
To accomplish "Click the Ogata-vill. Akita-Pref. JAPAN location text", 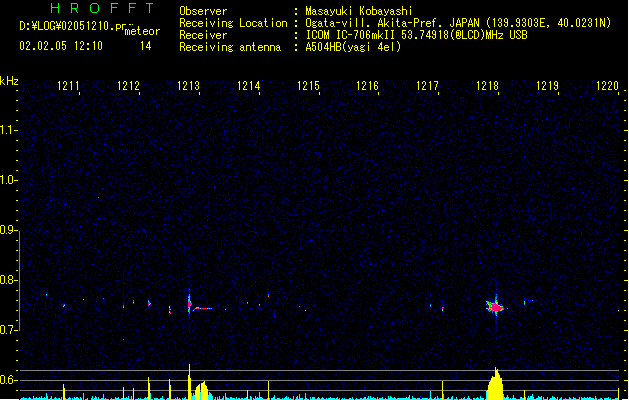I will [392, 23].
